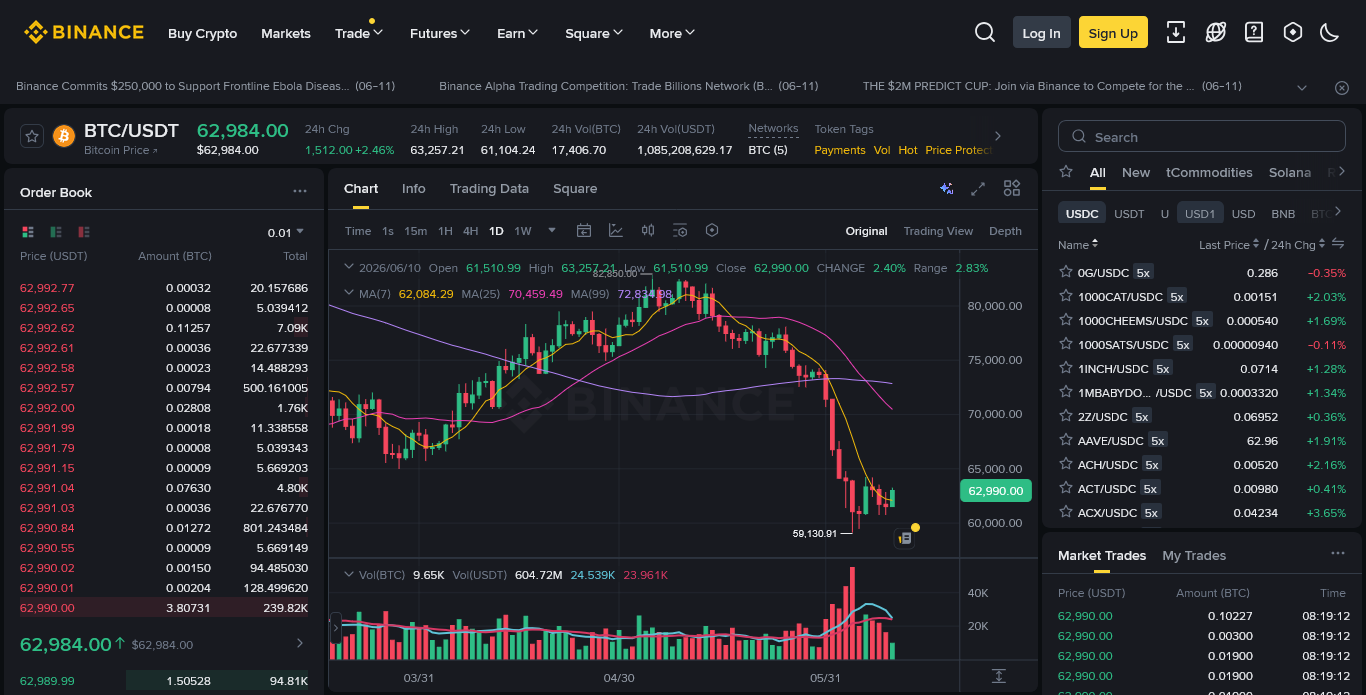Open the Earn menu
This screenshot has height=695, width=1366.
(518, 33)
